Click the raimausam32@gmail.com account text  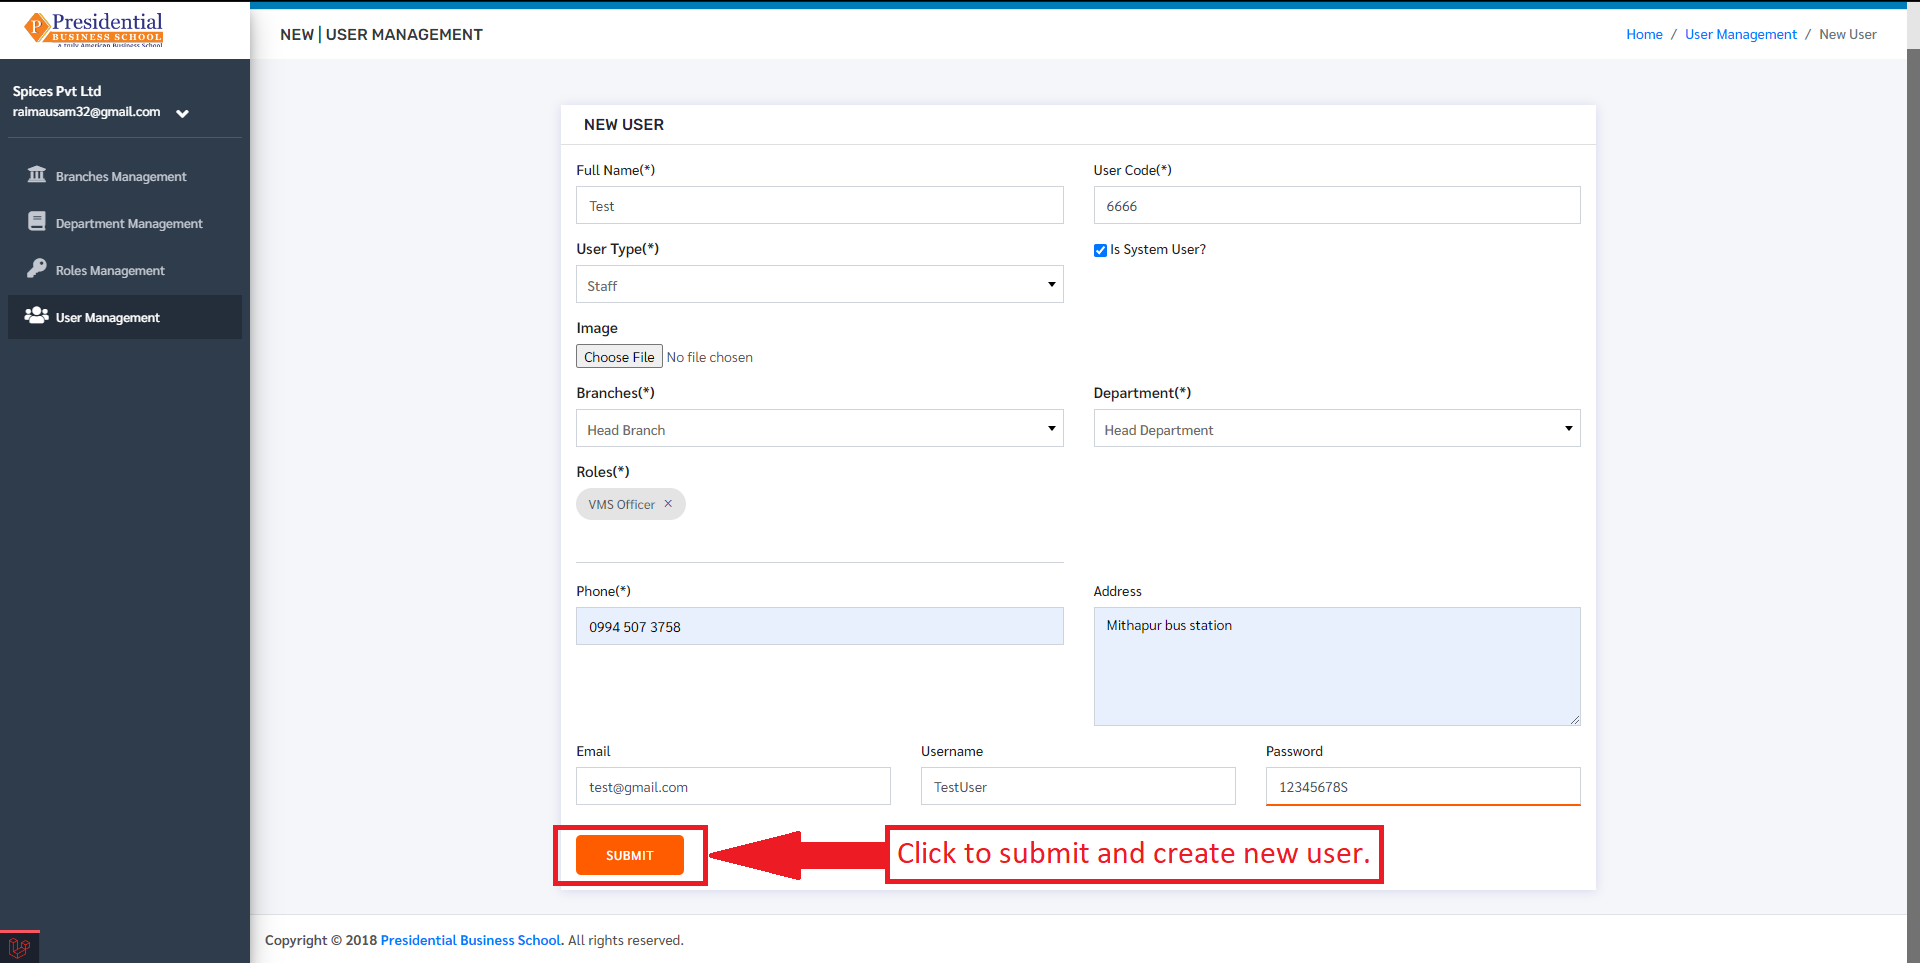tap(86, 112)
